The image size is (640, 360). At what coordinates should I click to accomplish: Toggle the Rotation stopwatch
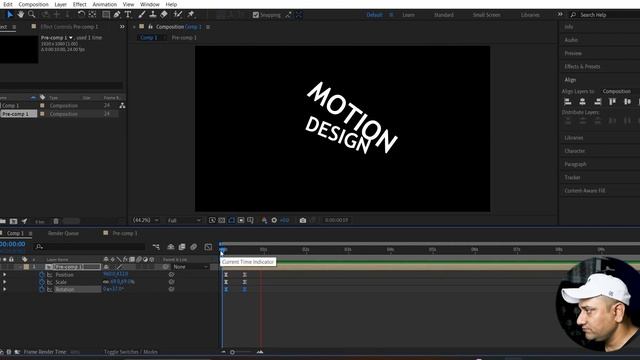coord(42,289)
